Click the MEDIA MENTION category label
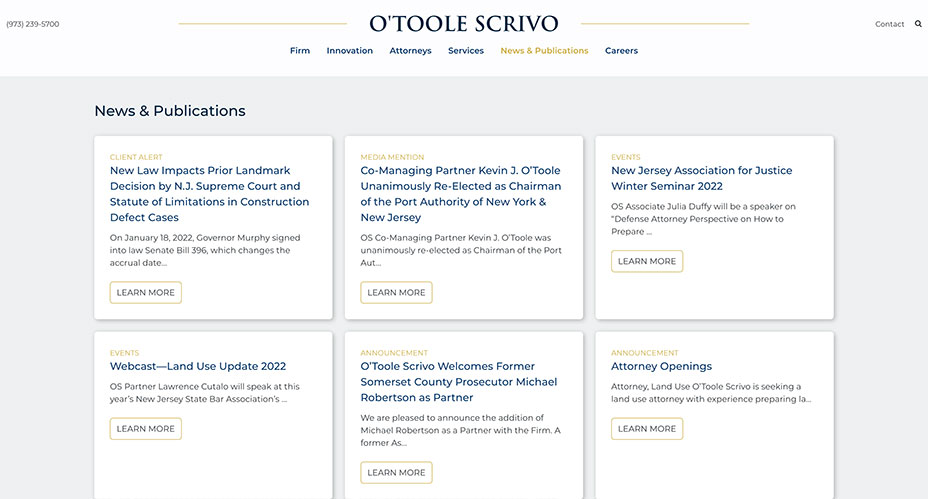The height and width of the screenshot is (499, 928). click(392, 157)
